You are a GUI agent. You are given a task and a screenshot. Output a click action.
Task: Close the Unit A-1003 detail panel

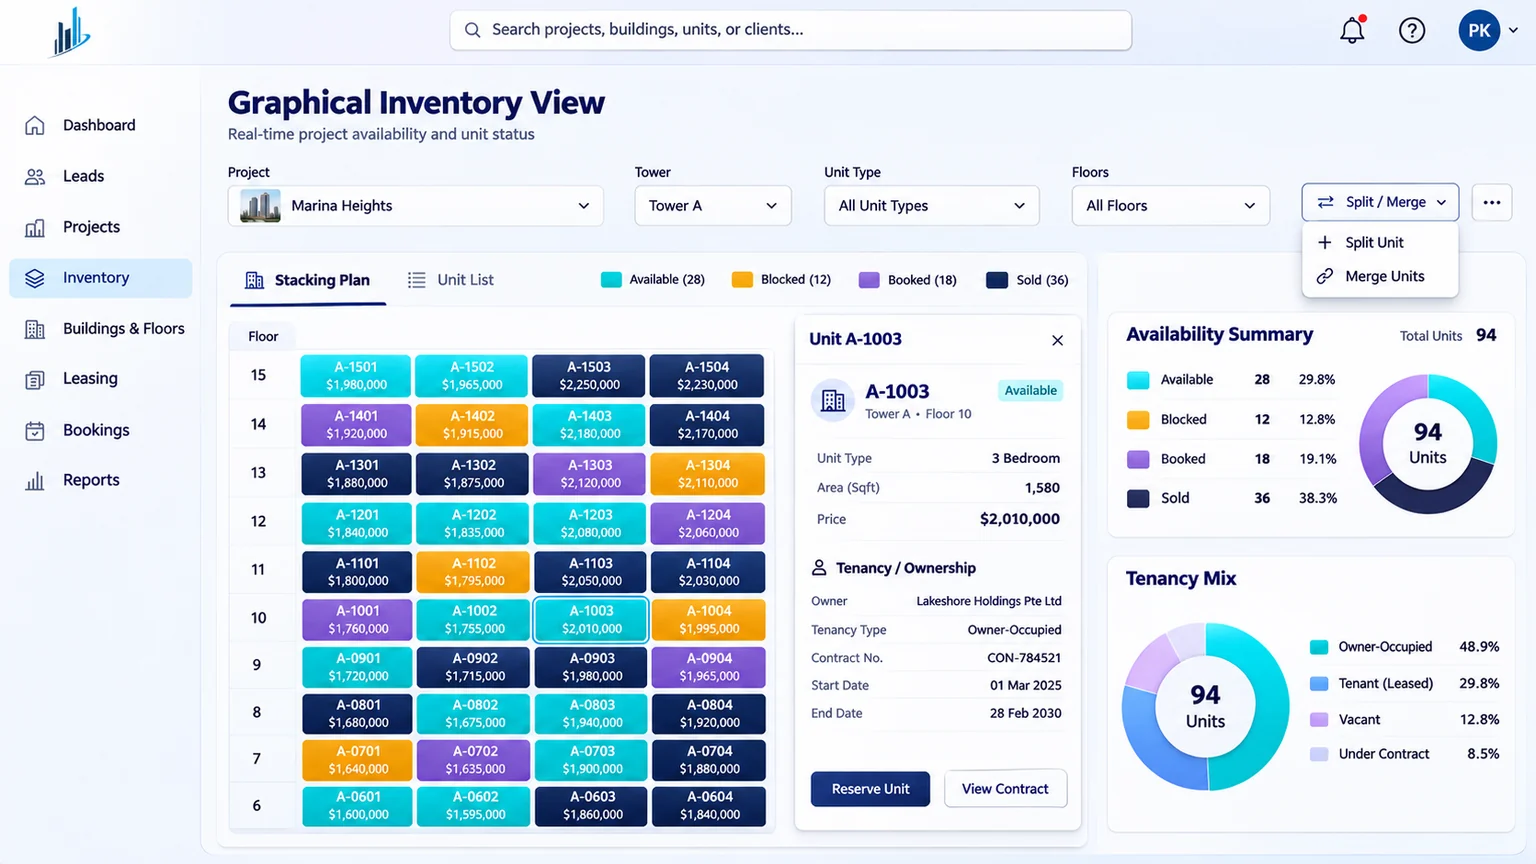pyautogui.click(x=1057, y=340)
